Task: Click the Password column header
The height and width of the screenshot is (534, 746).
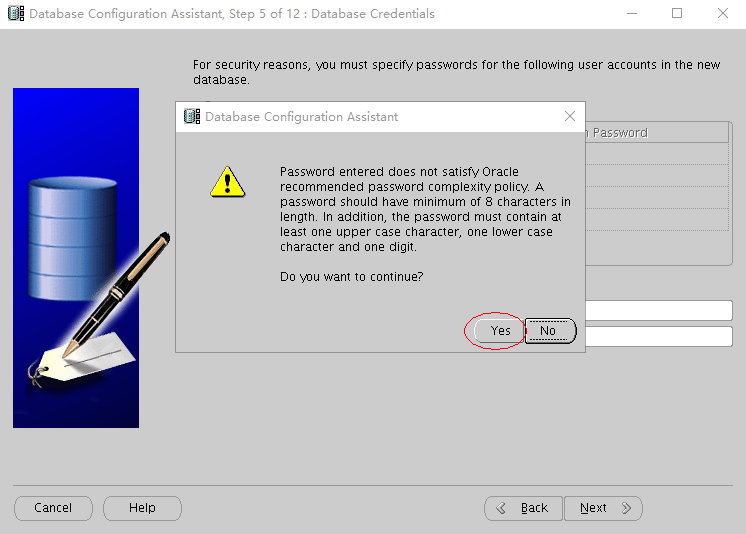Action: [657, 133]
